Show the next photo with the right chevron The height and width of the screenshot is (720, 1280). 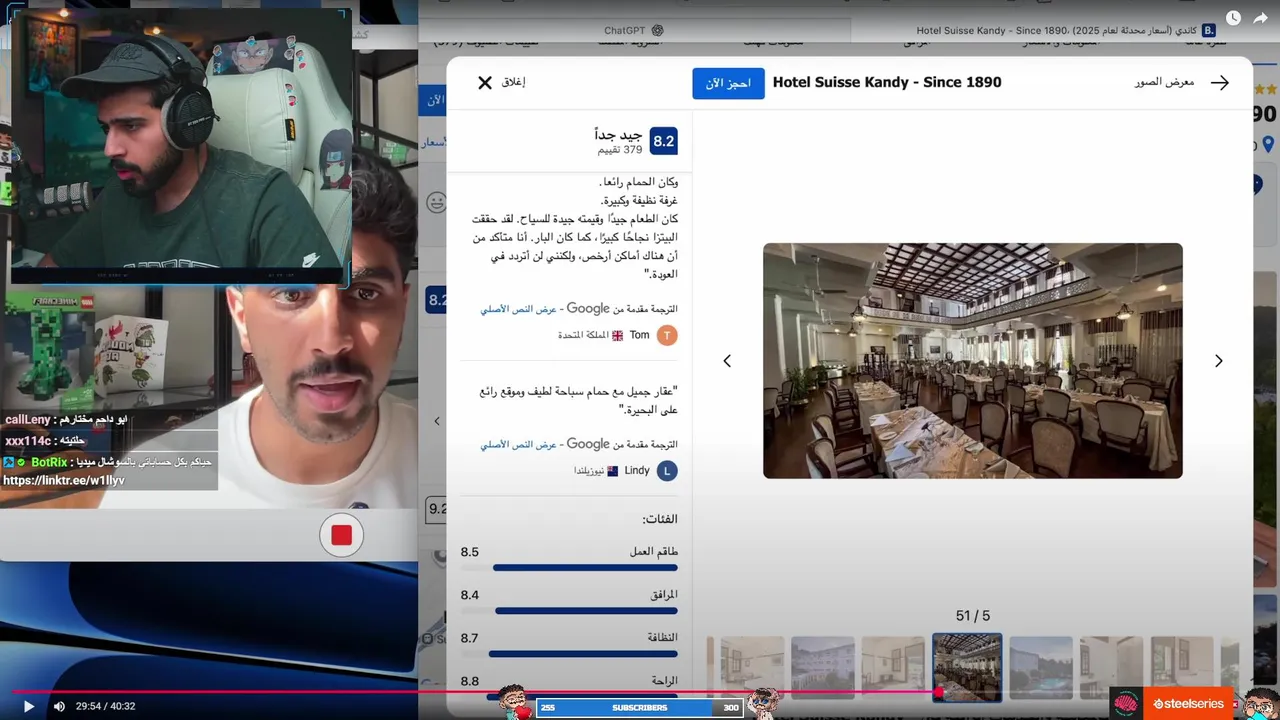point(1218,361)
